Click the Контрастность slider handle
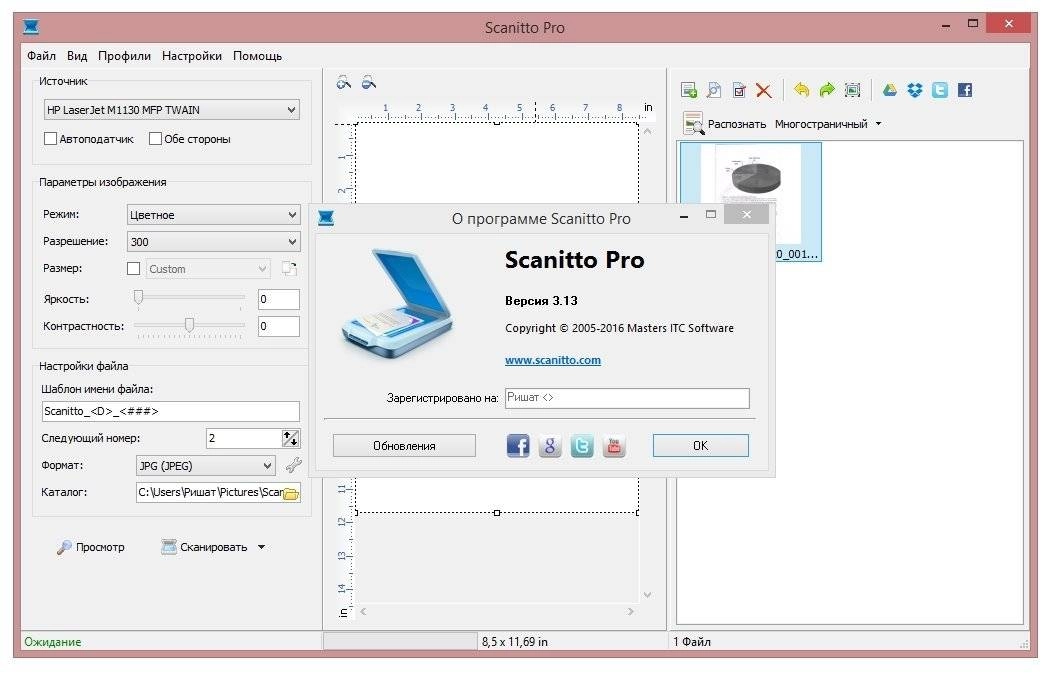Screen dimensions: 1055x677 pos(190,325)
